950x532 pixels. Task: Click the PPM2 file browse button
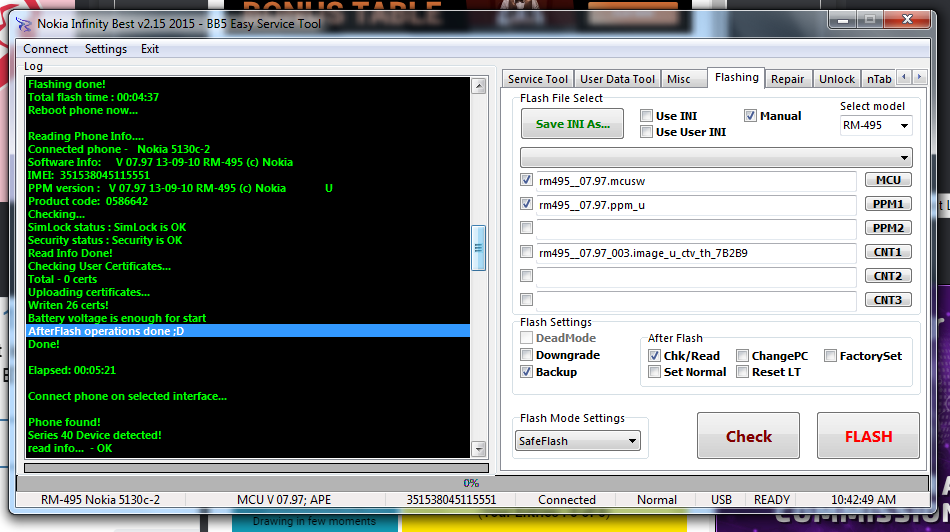point(888,228)
